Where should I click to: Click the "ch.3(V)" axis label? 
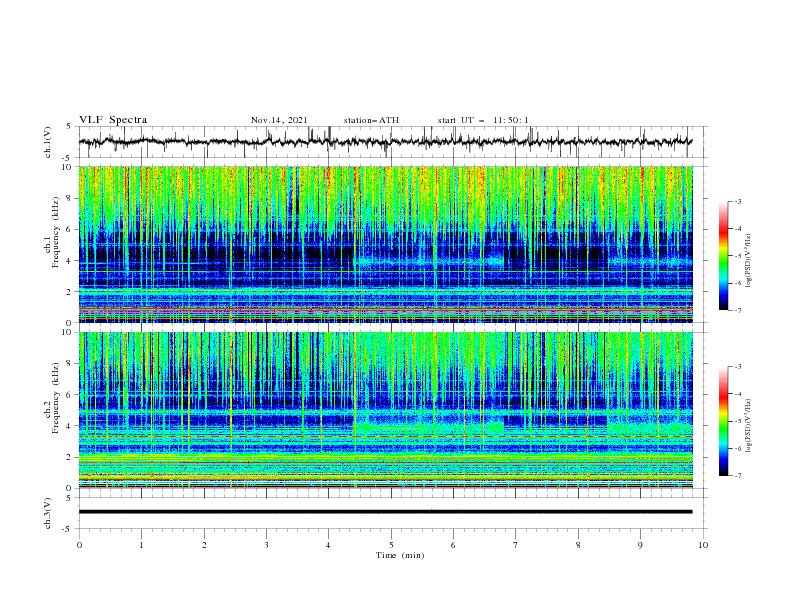[x=48, y=513]
